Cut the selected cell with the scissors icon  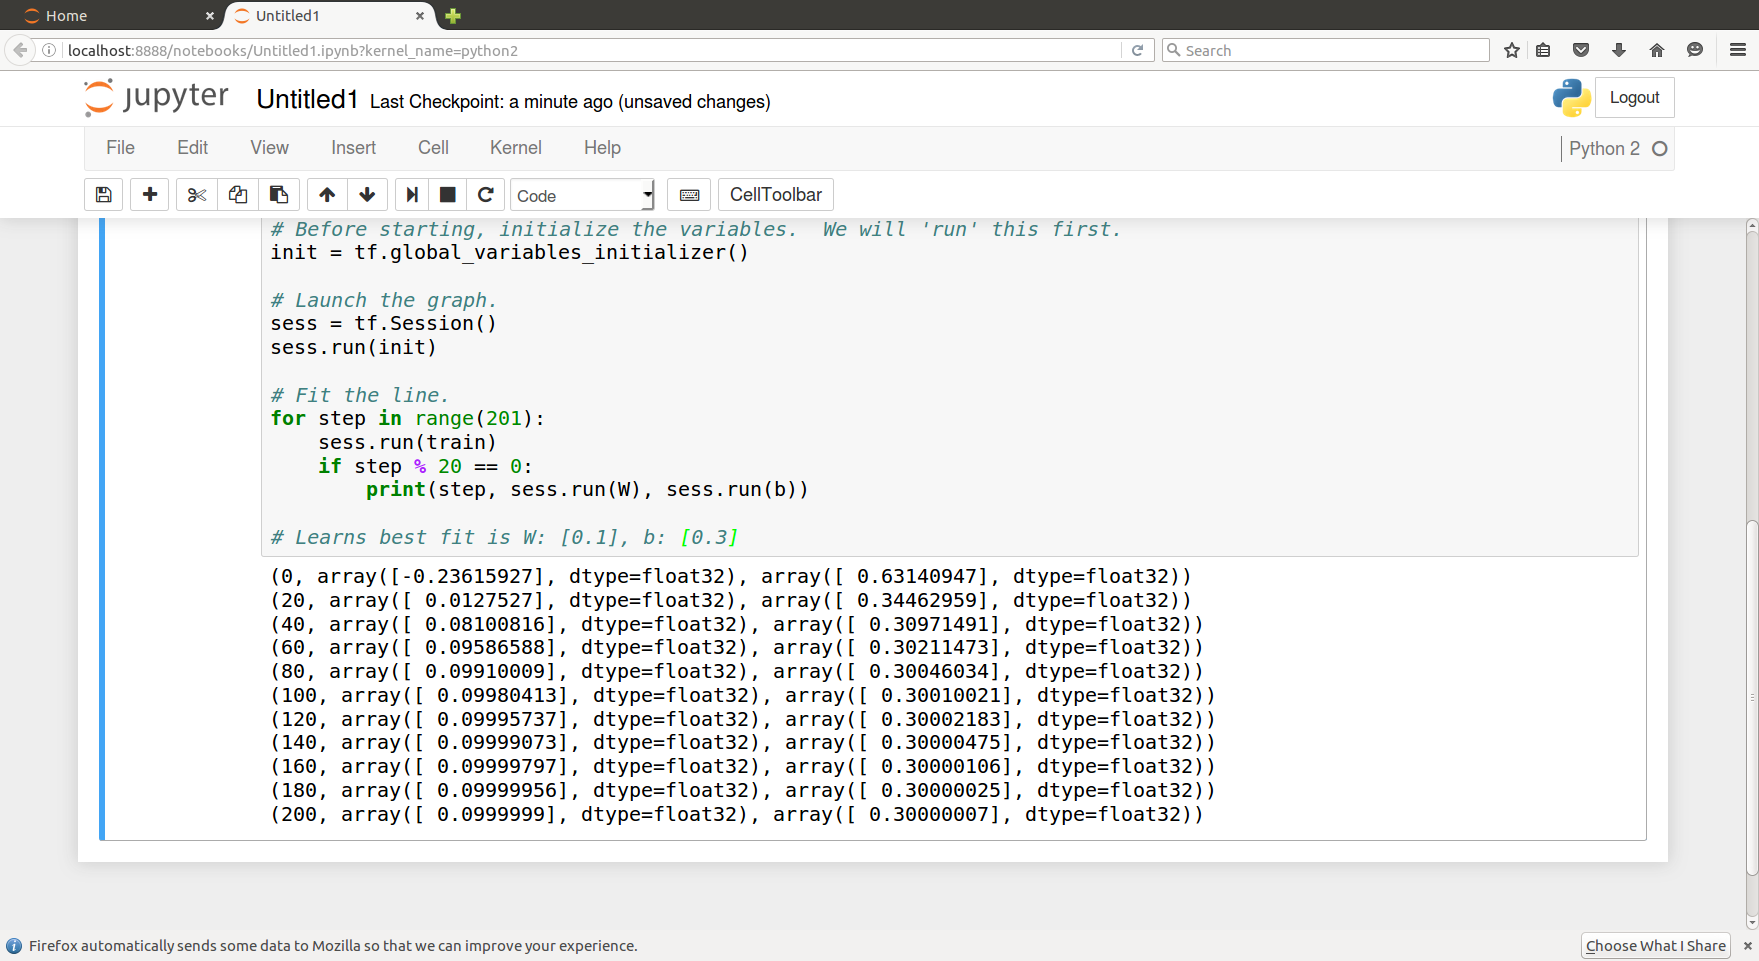click(x=196, y=194)
